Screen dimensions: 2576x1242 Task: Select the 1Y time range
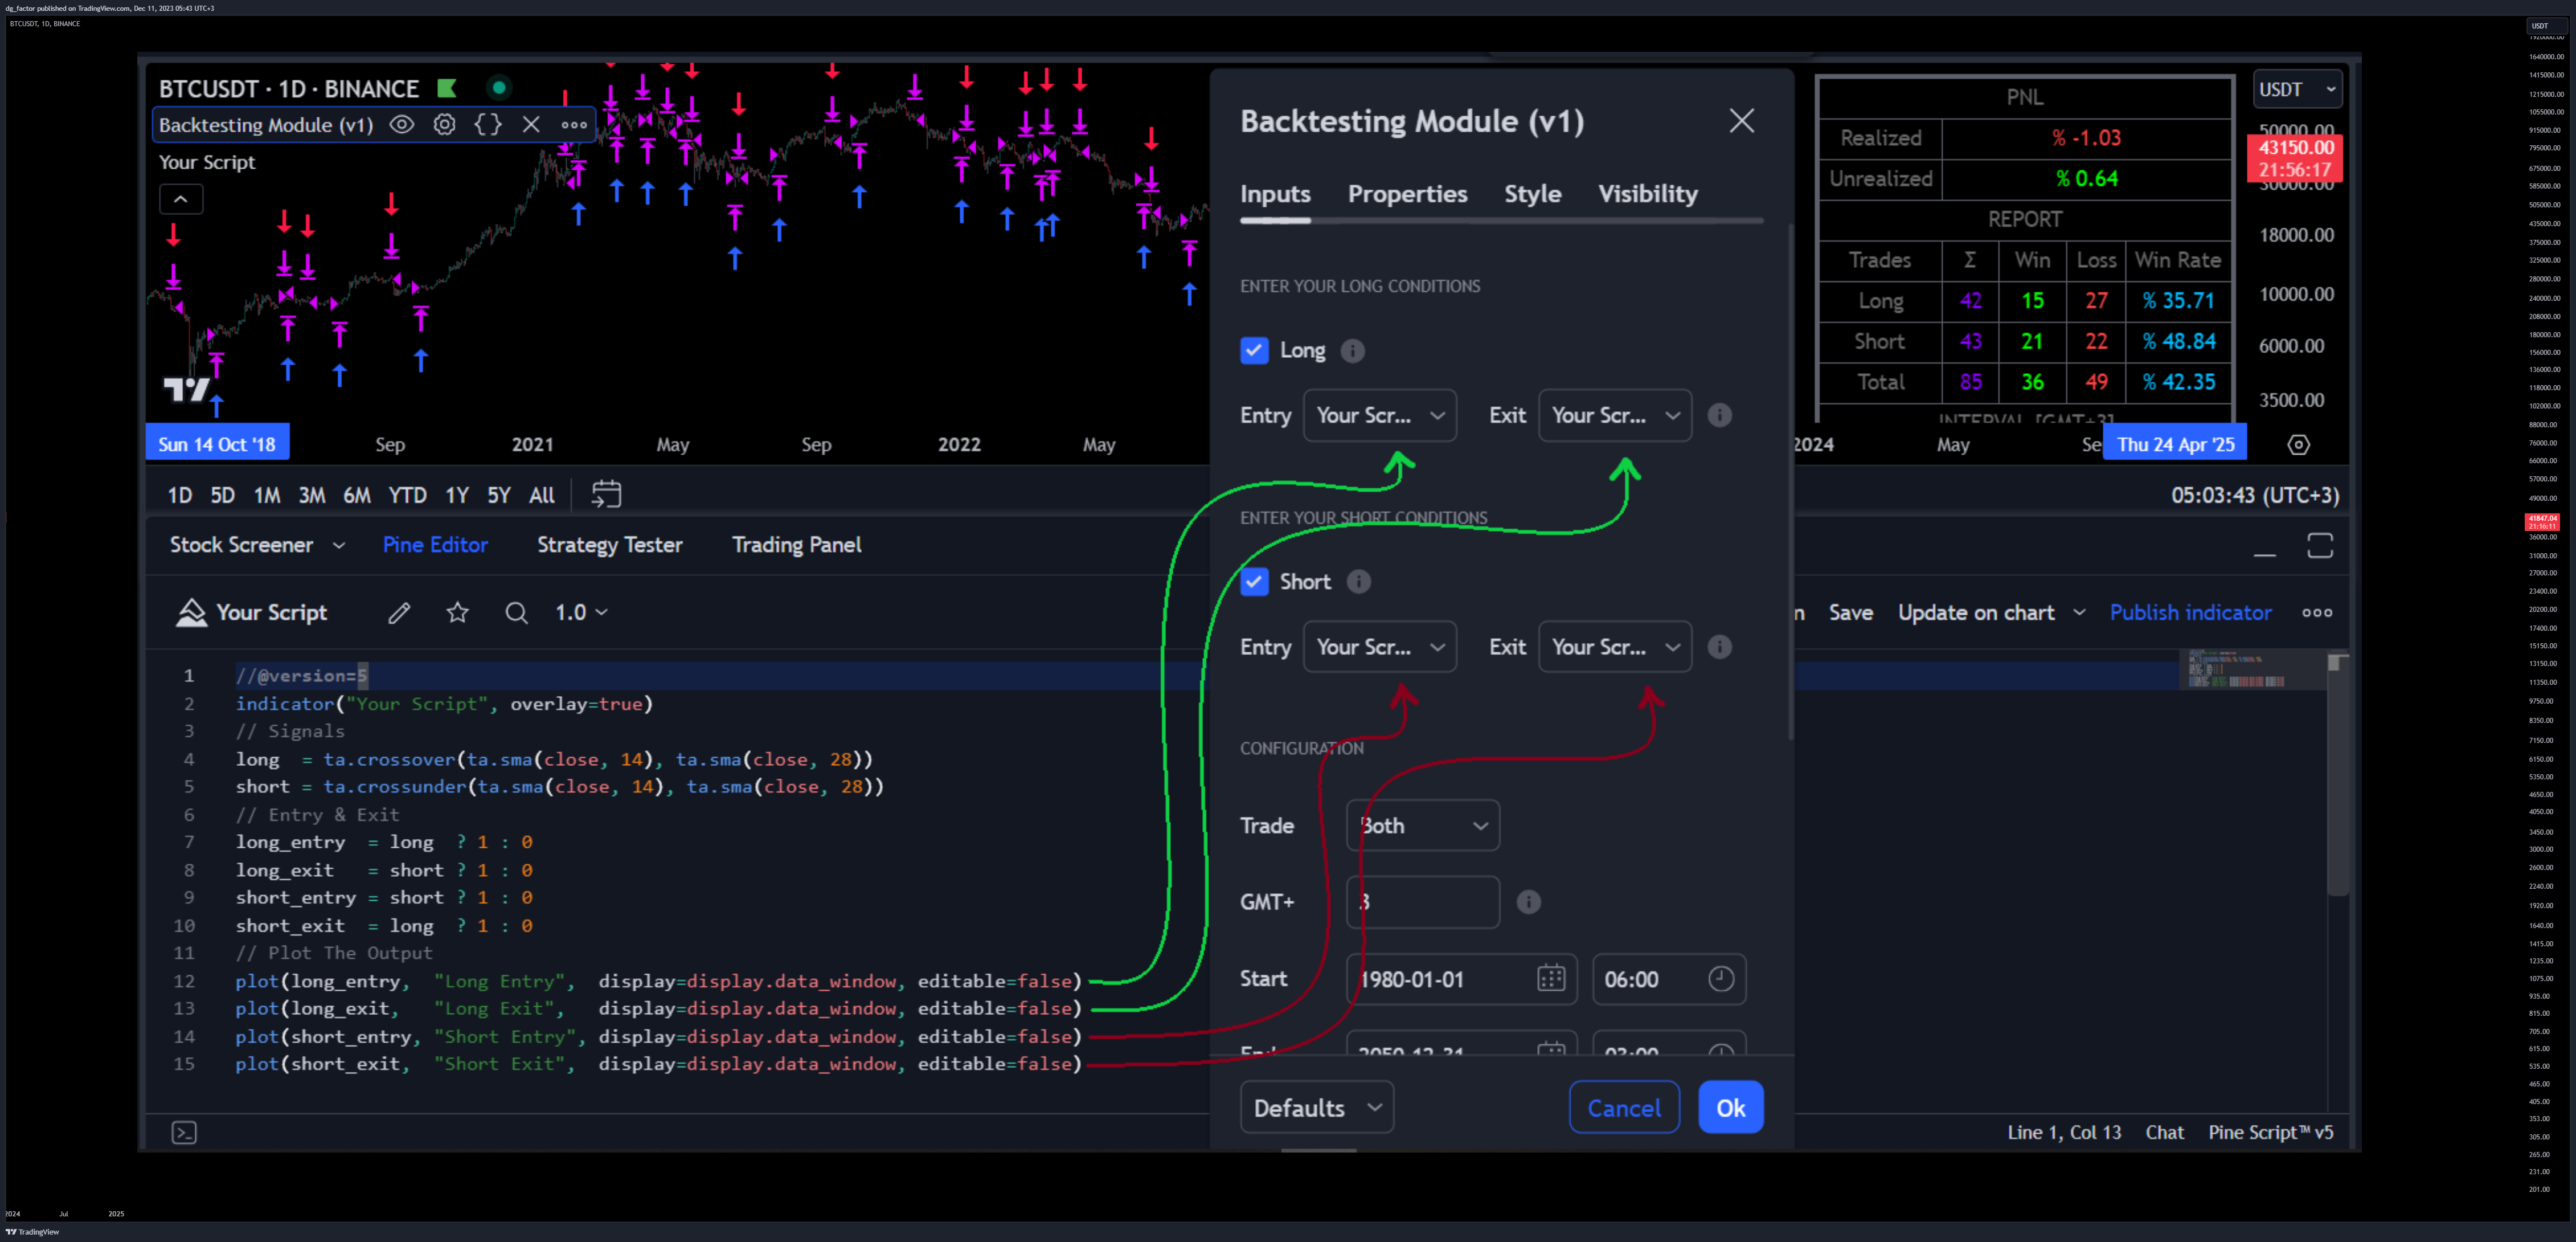click(457, 495)
